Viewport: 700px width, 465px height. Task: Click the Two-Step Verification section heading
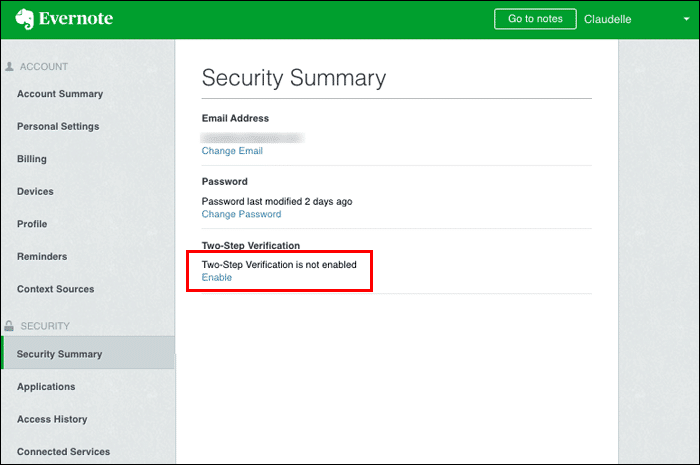tap(251, 245)
